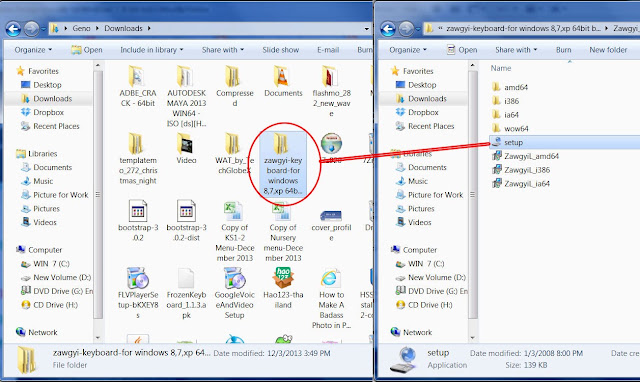
Task: Select WAT_by_TechGlobeX folder icon
Action: tap(233, 144)
